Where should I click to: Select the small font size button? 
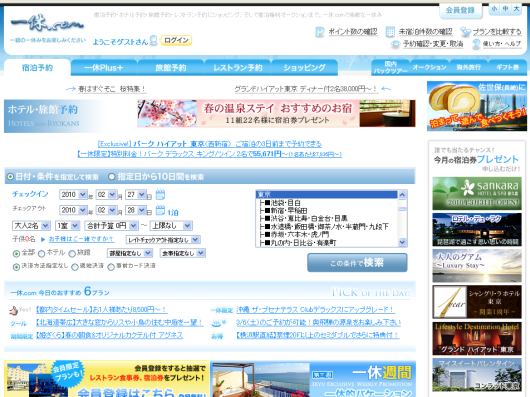(495, 9)
